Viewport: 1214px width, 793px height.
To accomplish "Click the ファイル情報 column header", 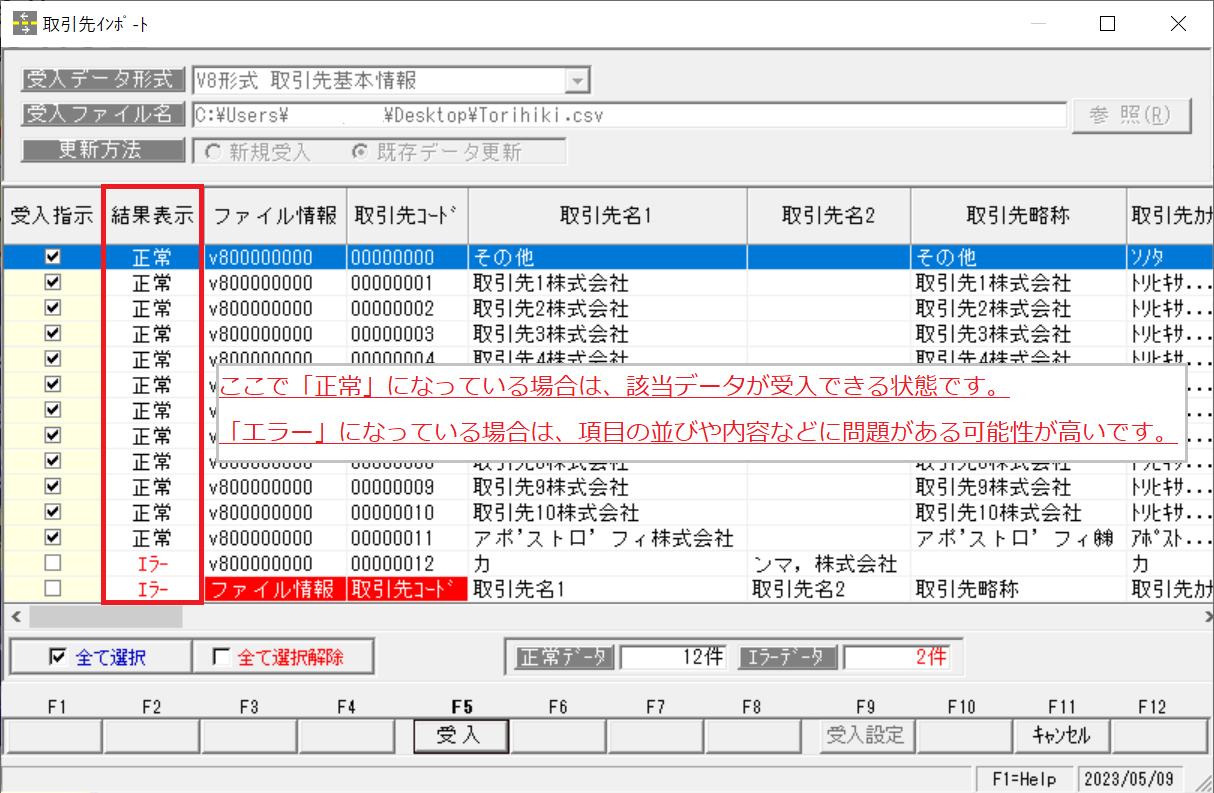I will pyautogui.click(x=275, y=214).
